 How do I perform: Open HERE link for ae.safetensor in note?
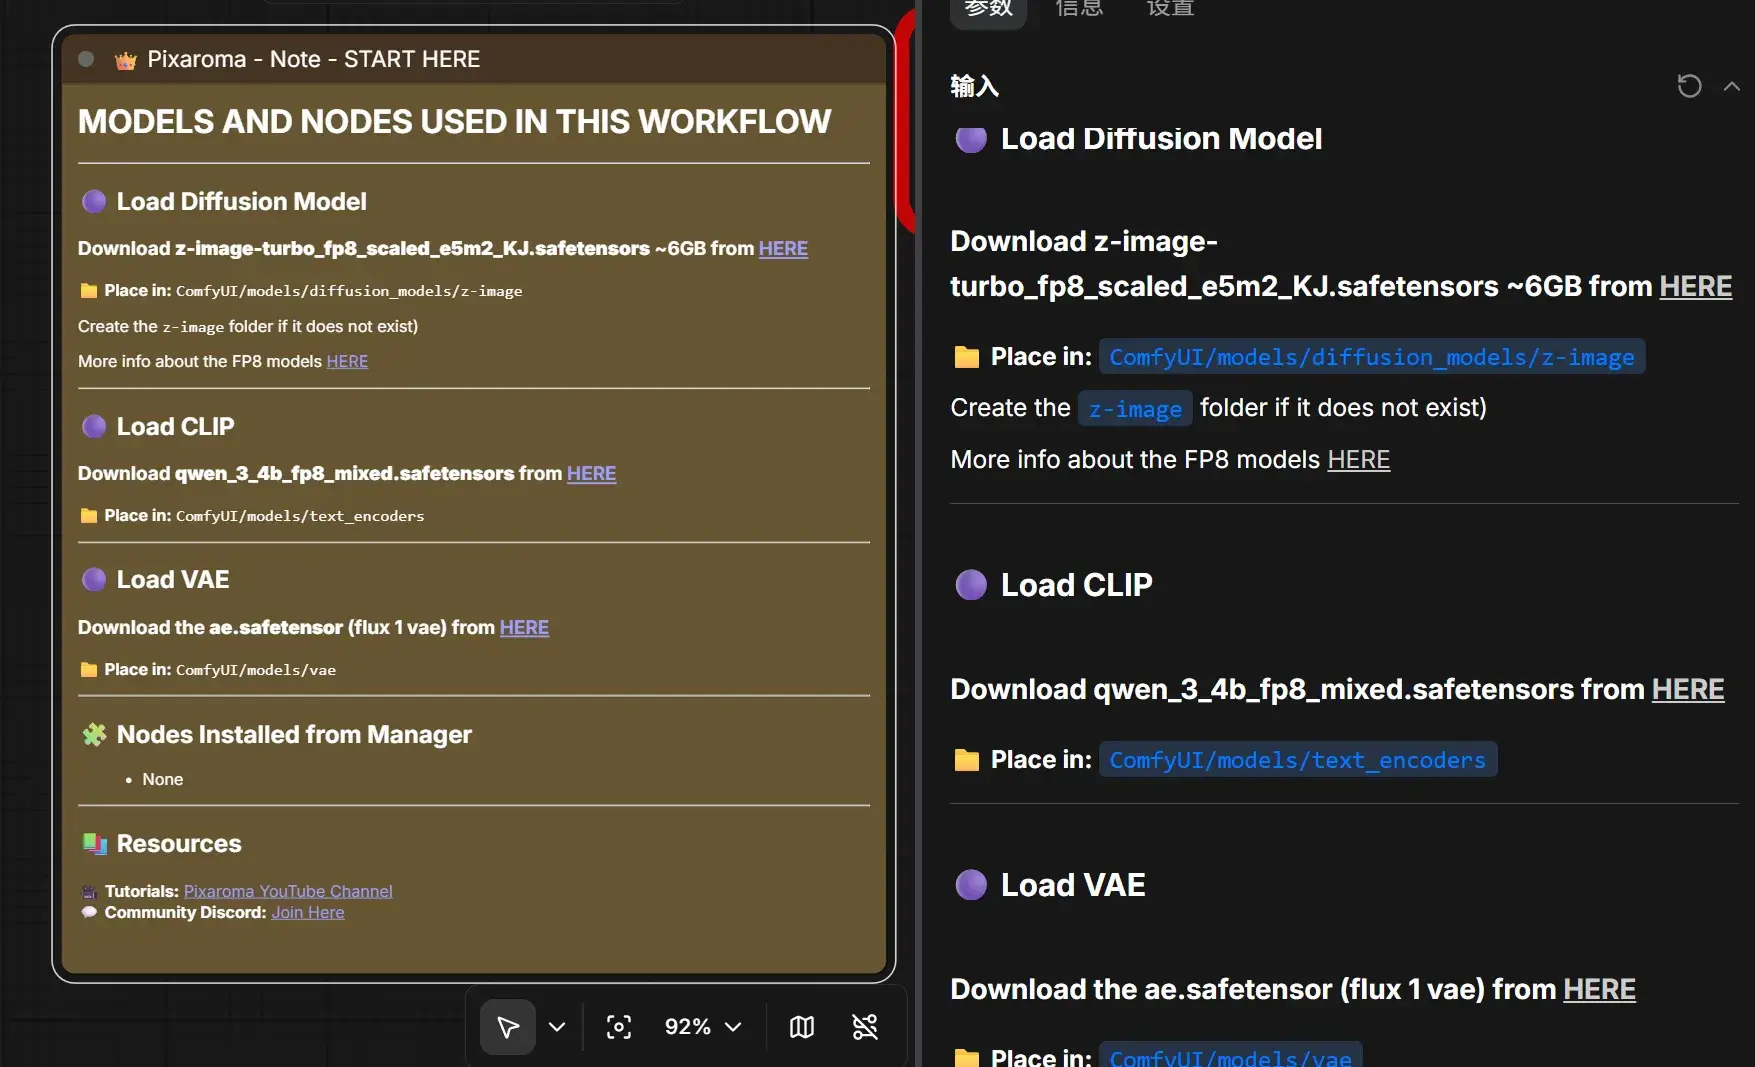tap(524, 627)
